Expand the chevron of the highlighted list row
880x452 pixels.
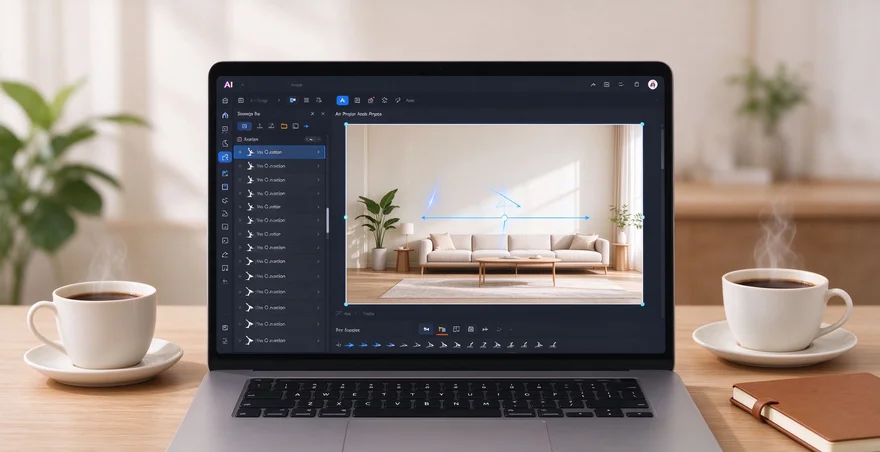318,152
